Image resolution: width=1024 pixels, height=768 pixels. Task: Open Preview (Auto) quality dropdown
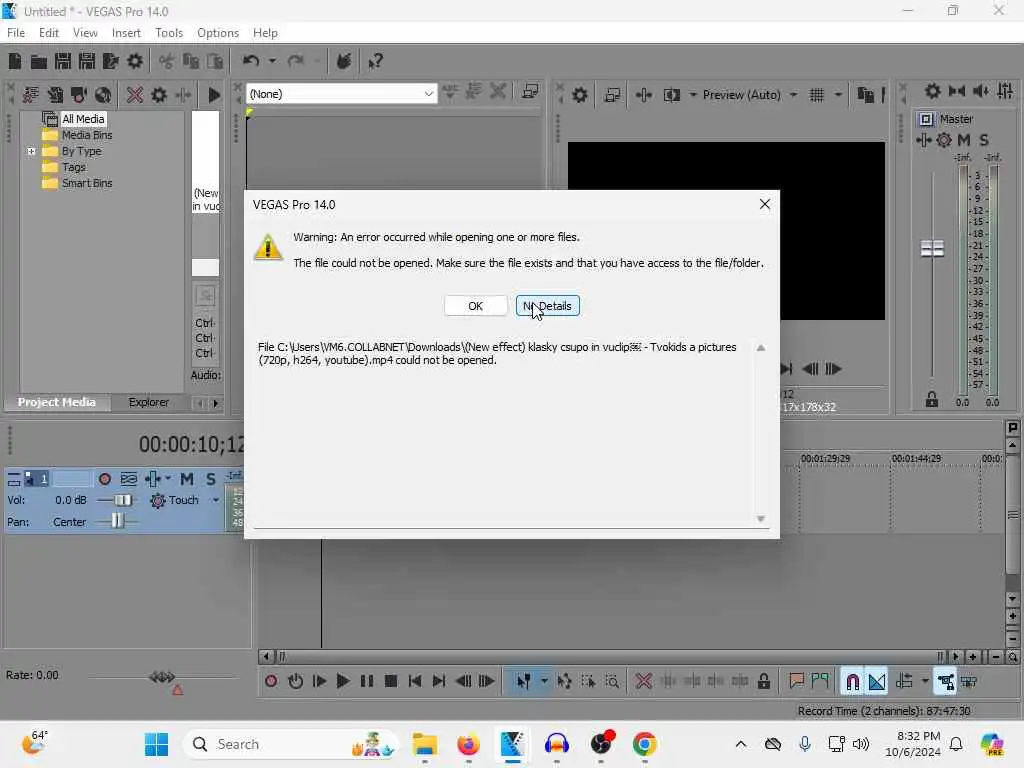click(x=793, y=95)
